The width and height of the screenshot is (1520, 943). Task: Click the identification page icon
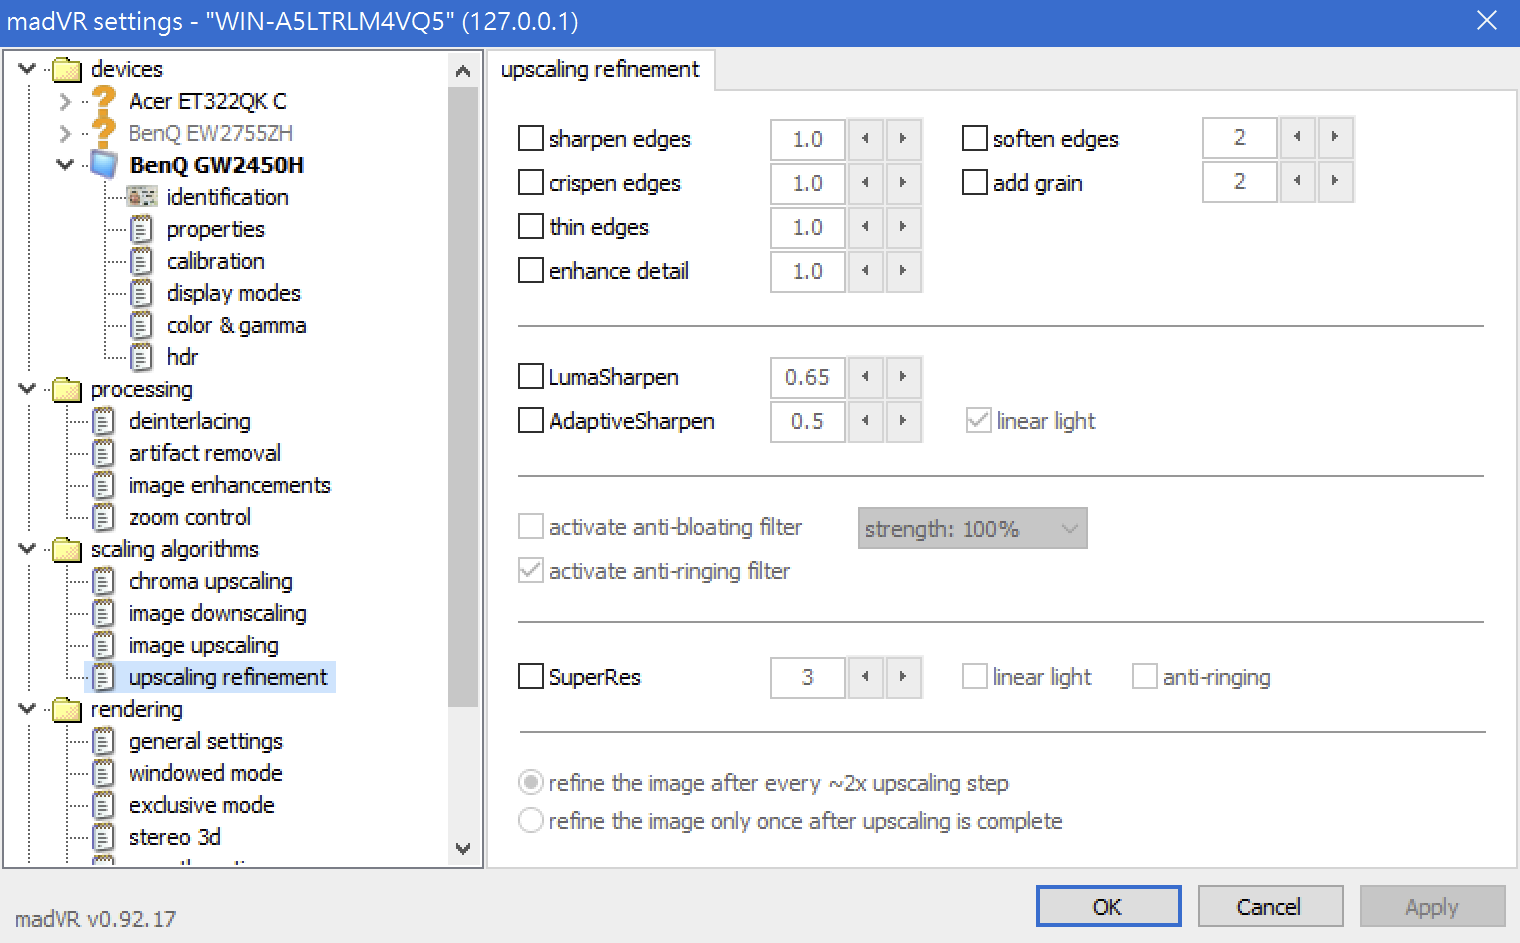point(142,197)
